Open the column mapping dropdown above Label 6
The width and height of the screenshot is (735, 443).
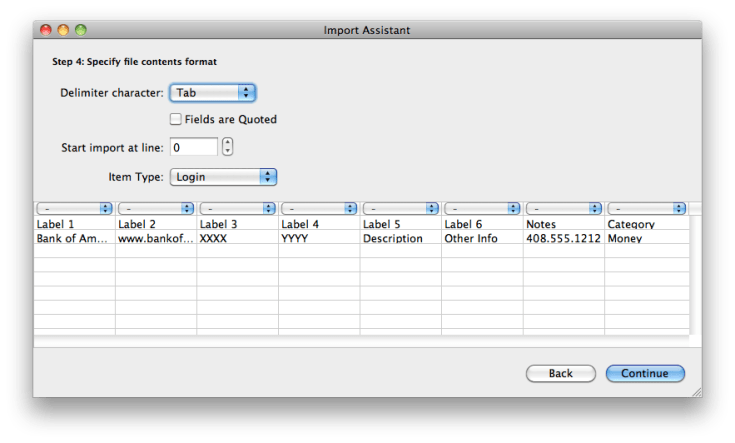[x=482, y=208]
